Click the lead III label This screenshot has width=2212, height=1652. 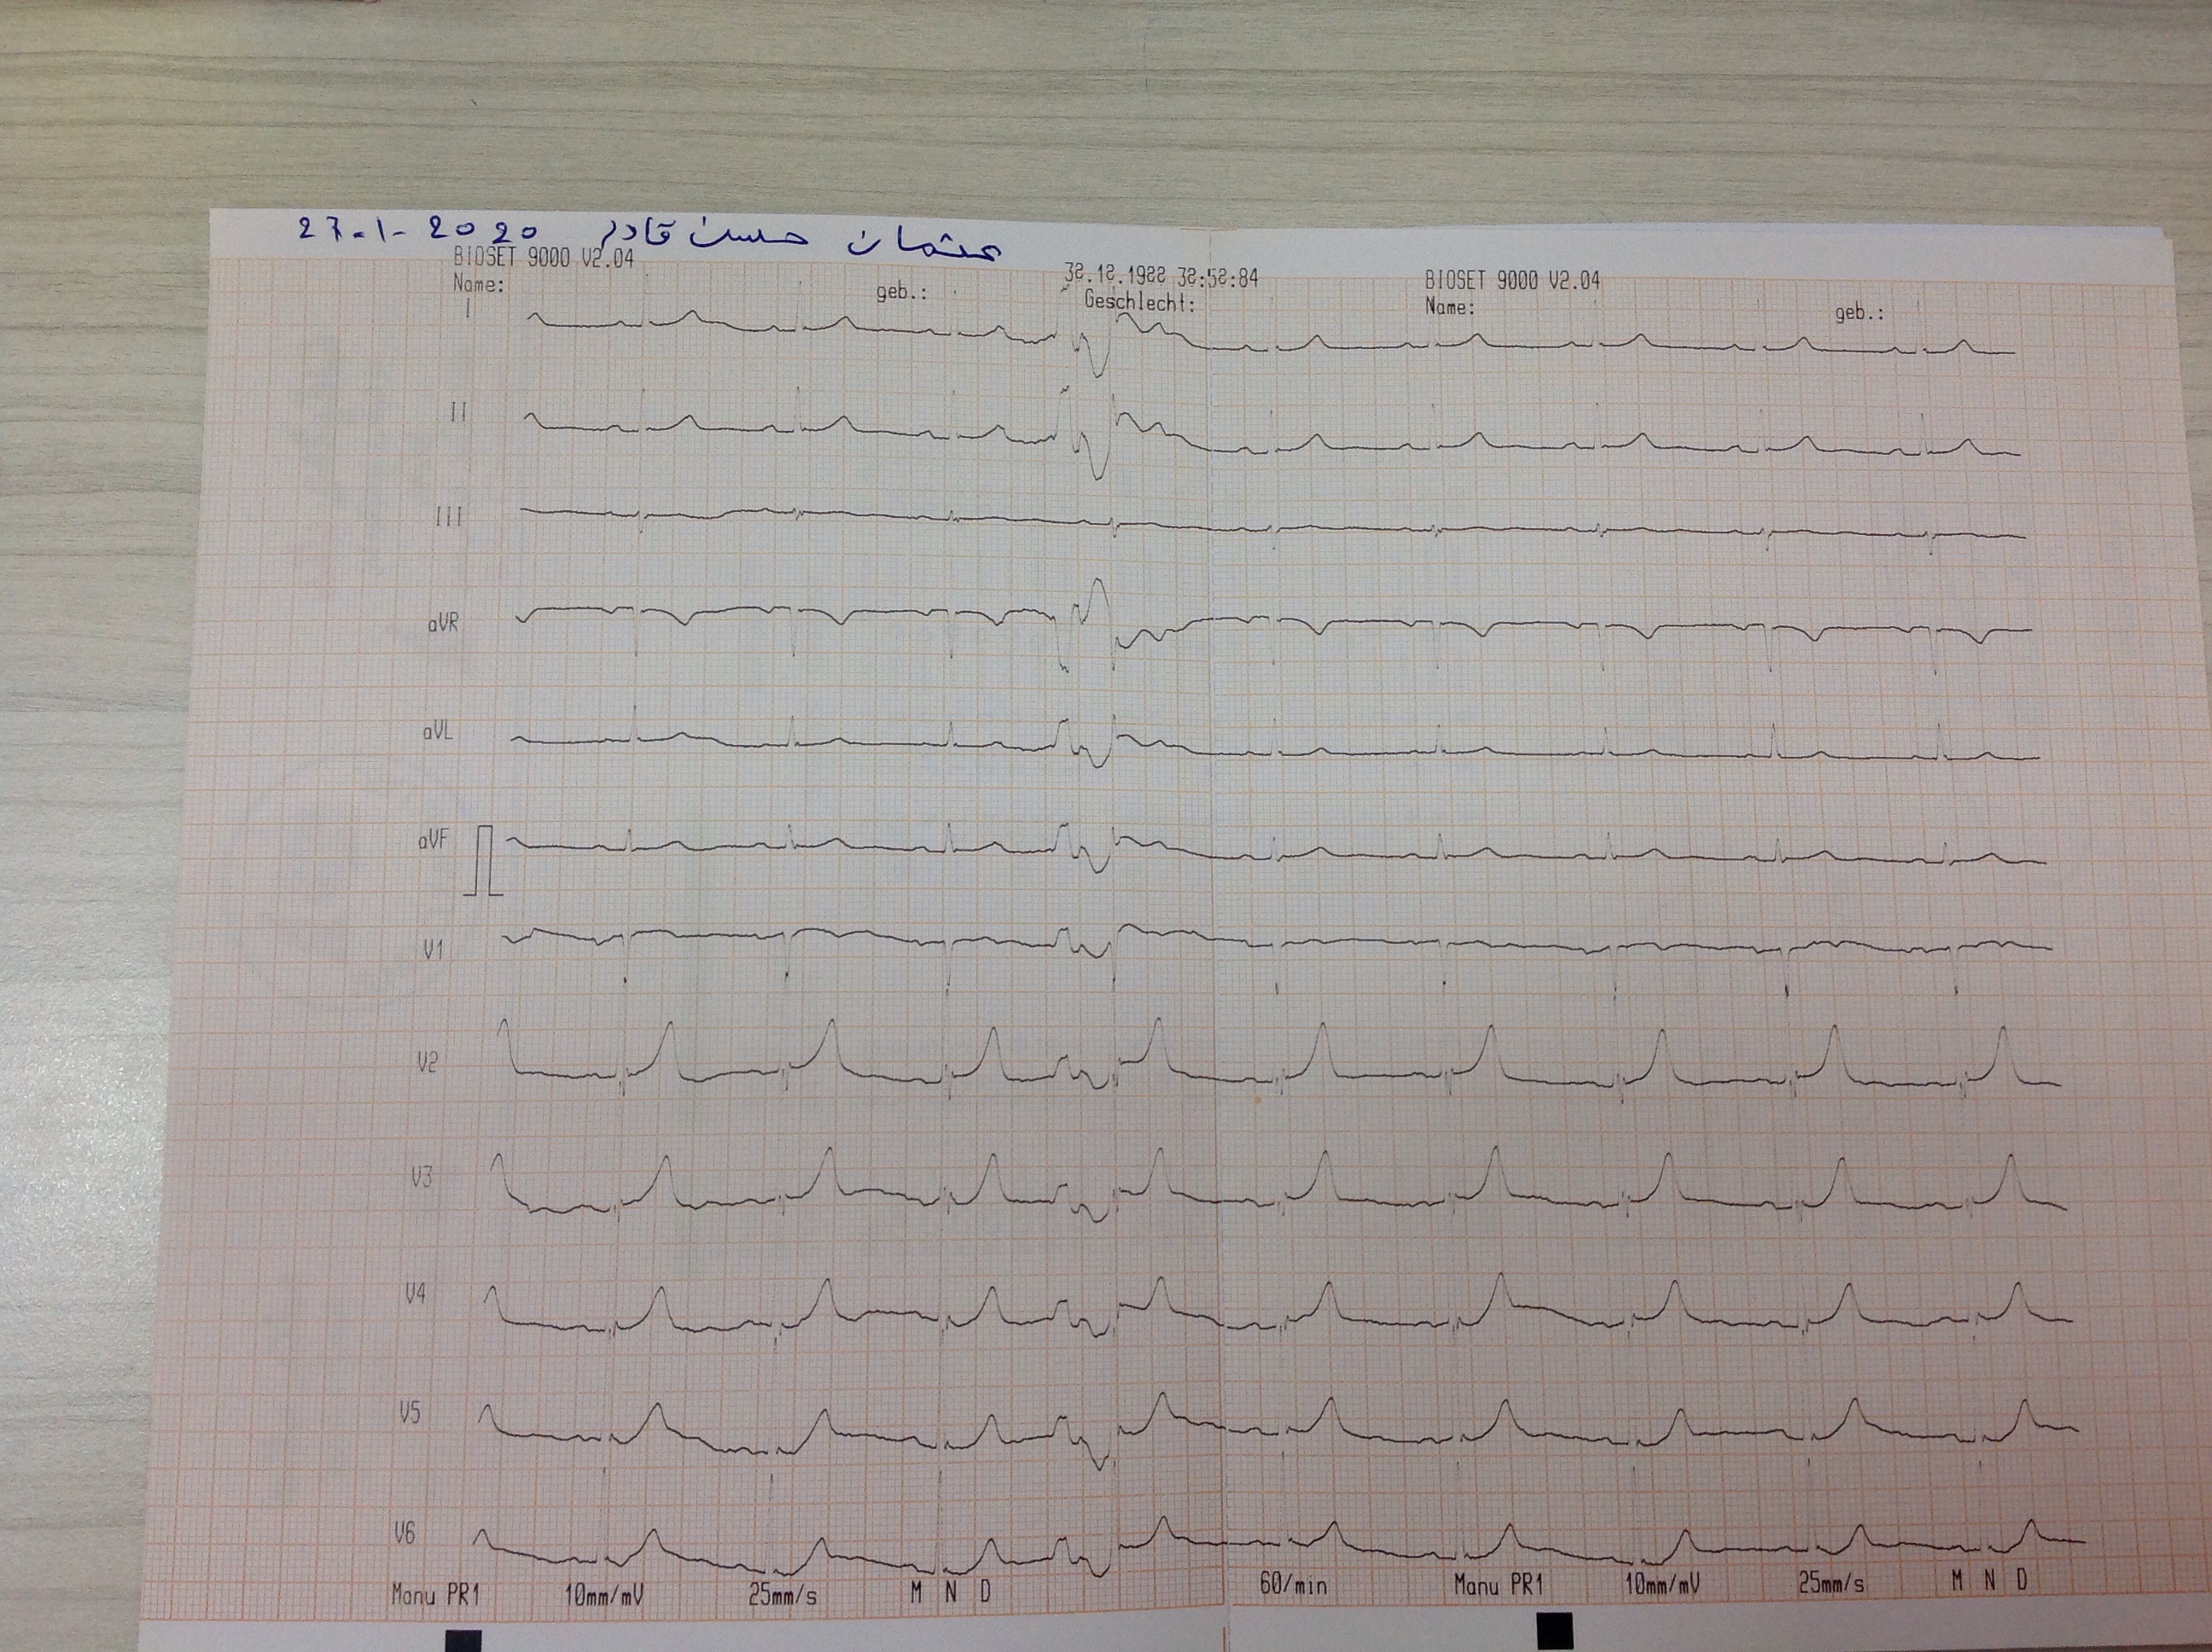(x=449, y=517)
